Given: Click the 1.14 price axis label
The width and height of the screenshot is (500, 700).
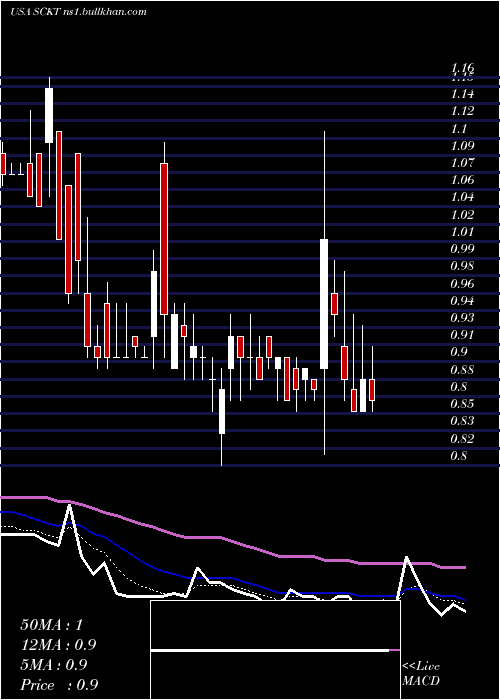Looking at the screenshot, I should pos(462,94).
